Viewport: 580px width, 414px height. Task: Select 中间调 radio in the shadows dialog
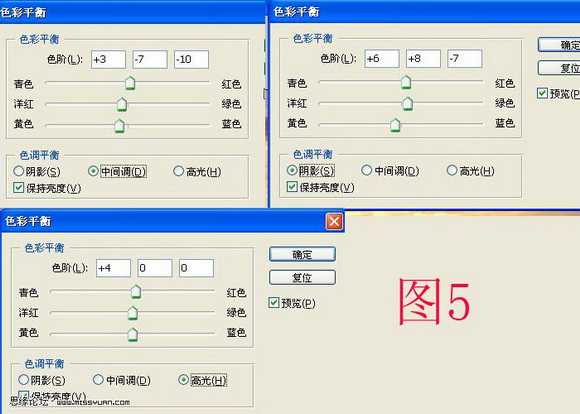tap(366, 170)
